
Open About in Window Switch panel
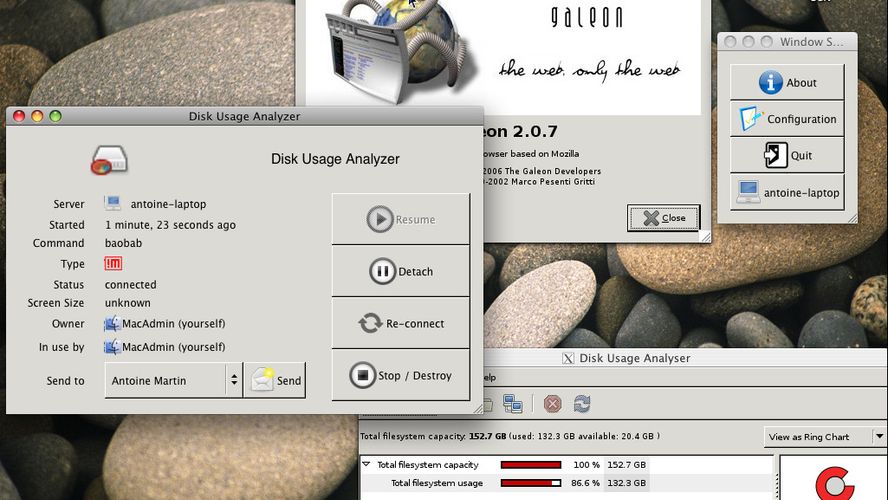click(787, 83)
